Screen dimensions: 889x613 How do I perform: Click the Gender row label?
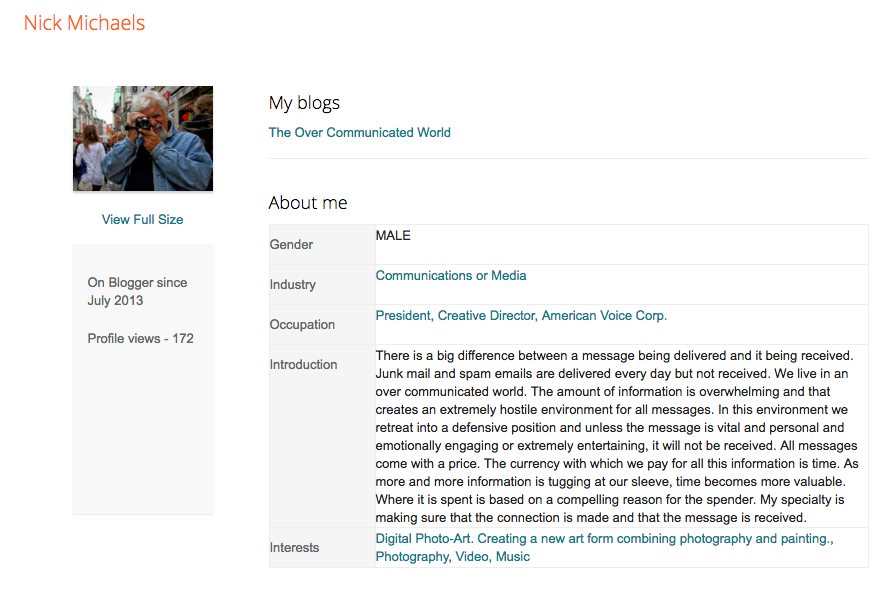click(291, 244)
